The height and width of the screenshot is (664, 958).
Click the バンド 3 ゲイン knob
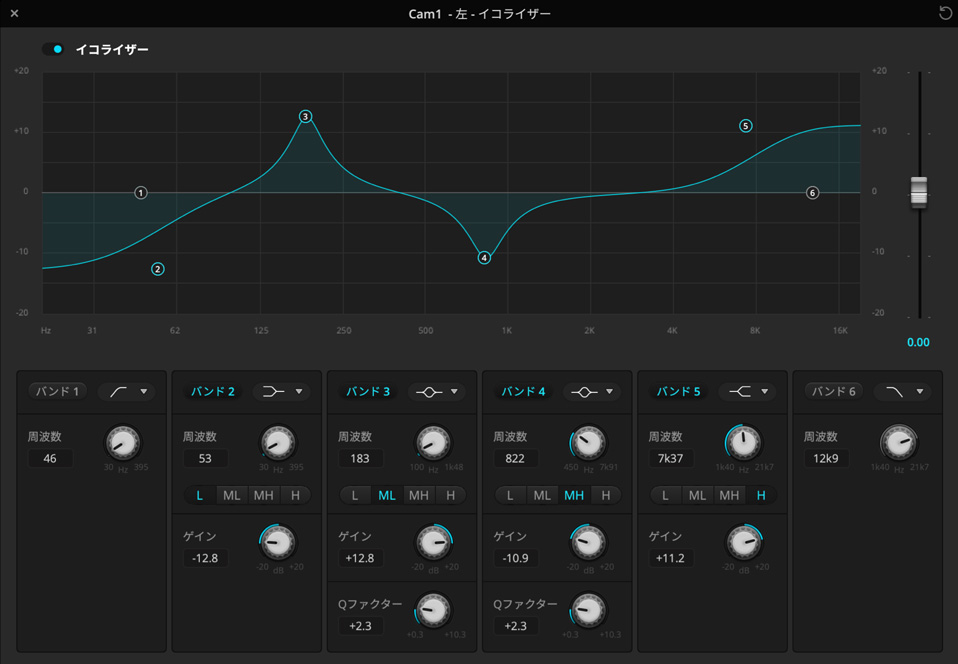pyautogui.click(x=432, y=543)
